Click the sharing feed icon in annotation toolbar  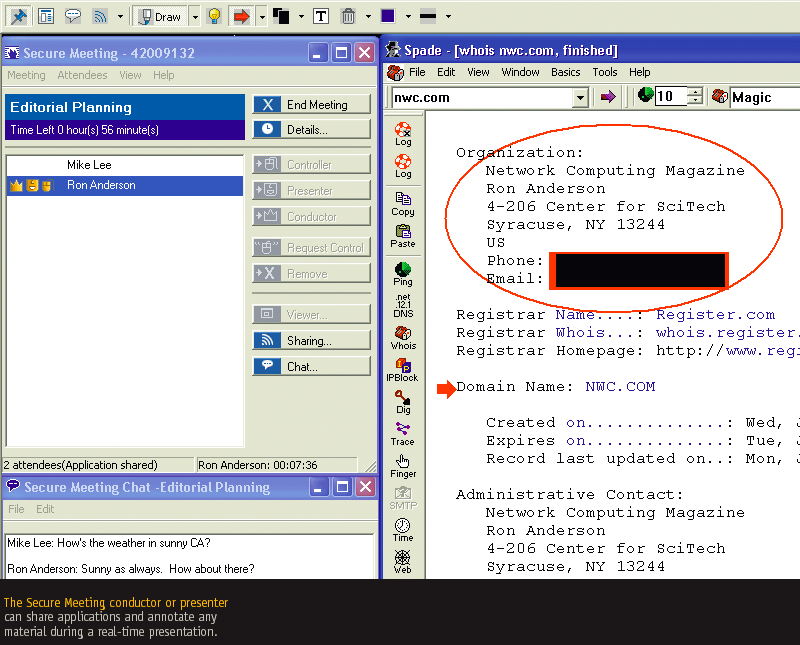tap(100, 16)
